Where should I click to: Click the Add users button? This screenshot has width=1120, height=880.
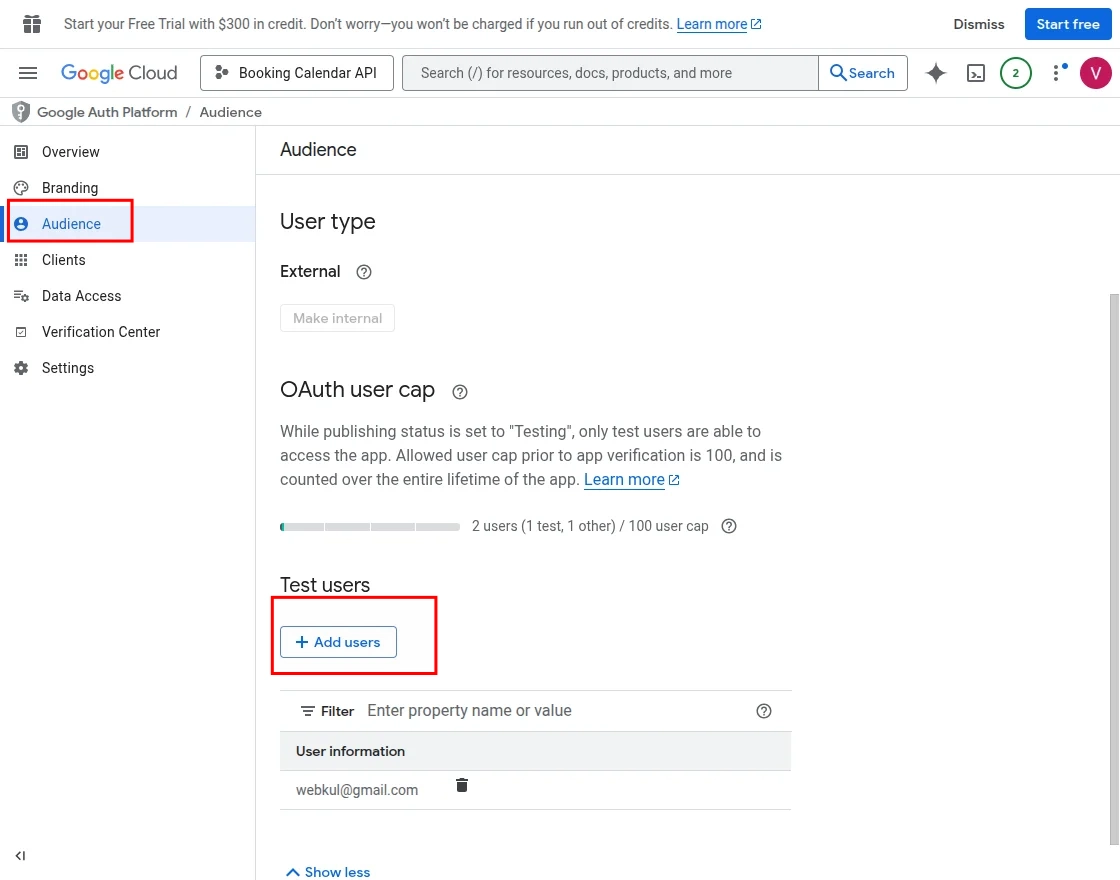coord(338,642)
